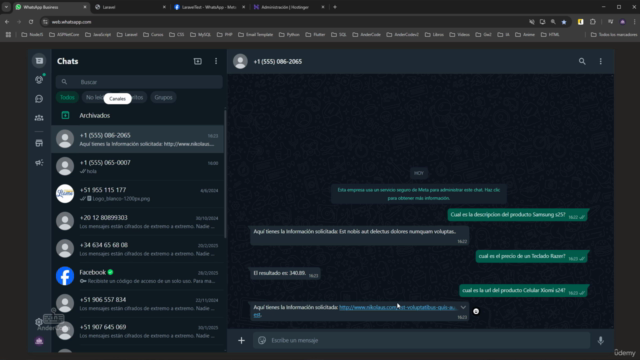React to the last message with emoji button
640x360 pixels.
476,311
